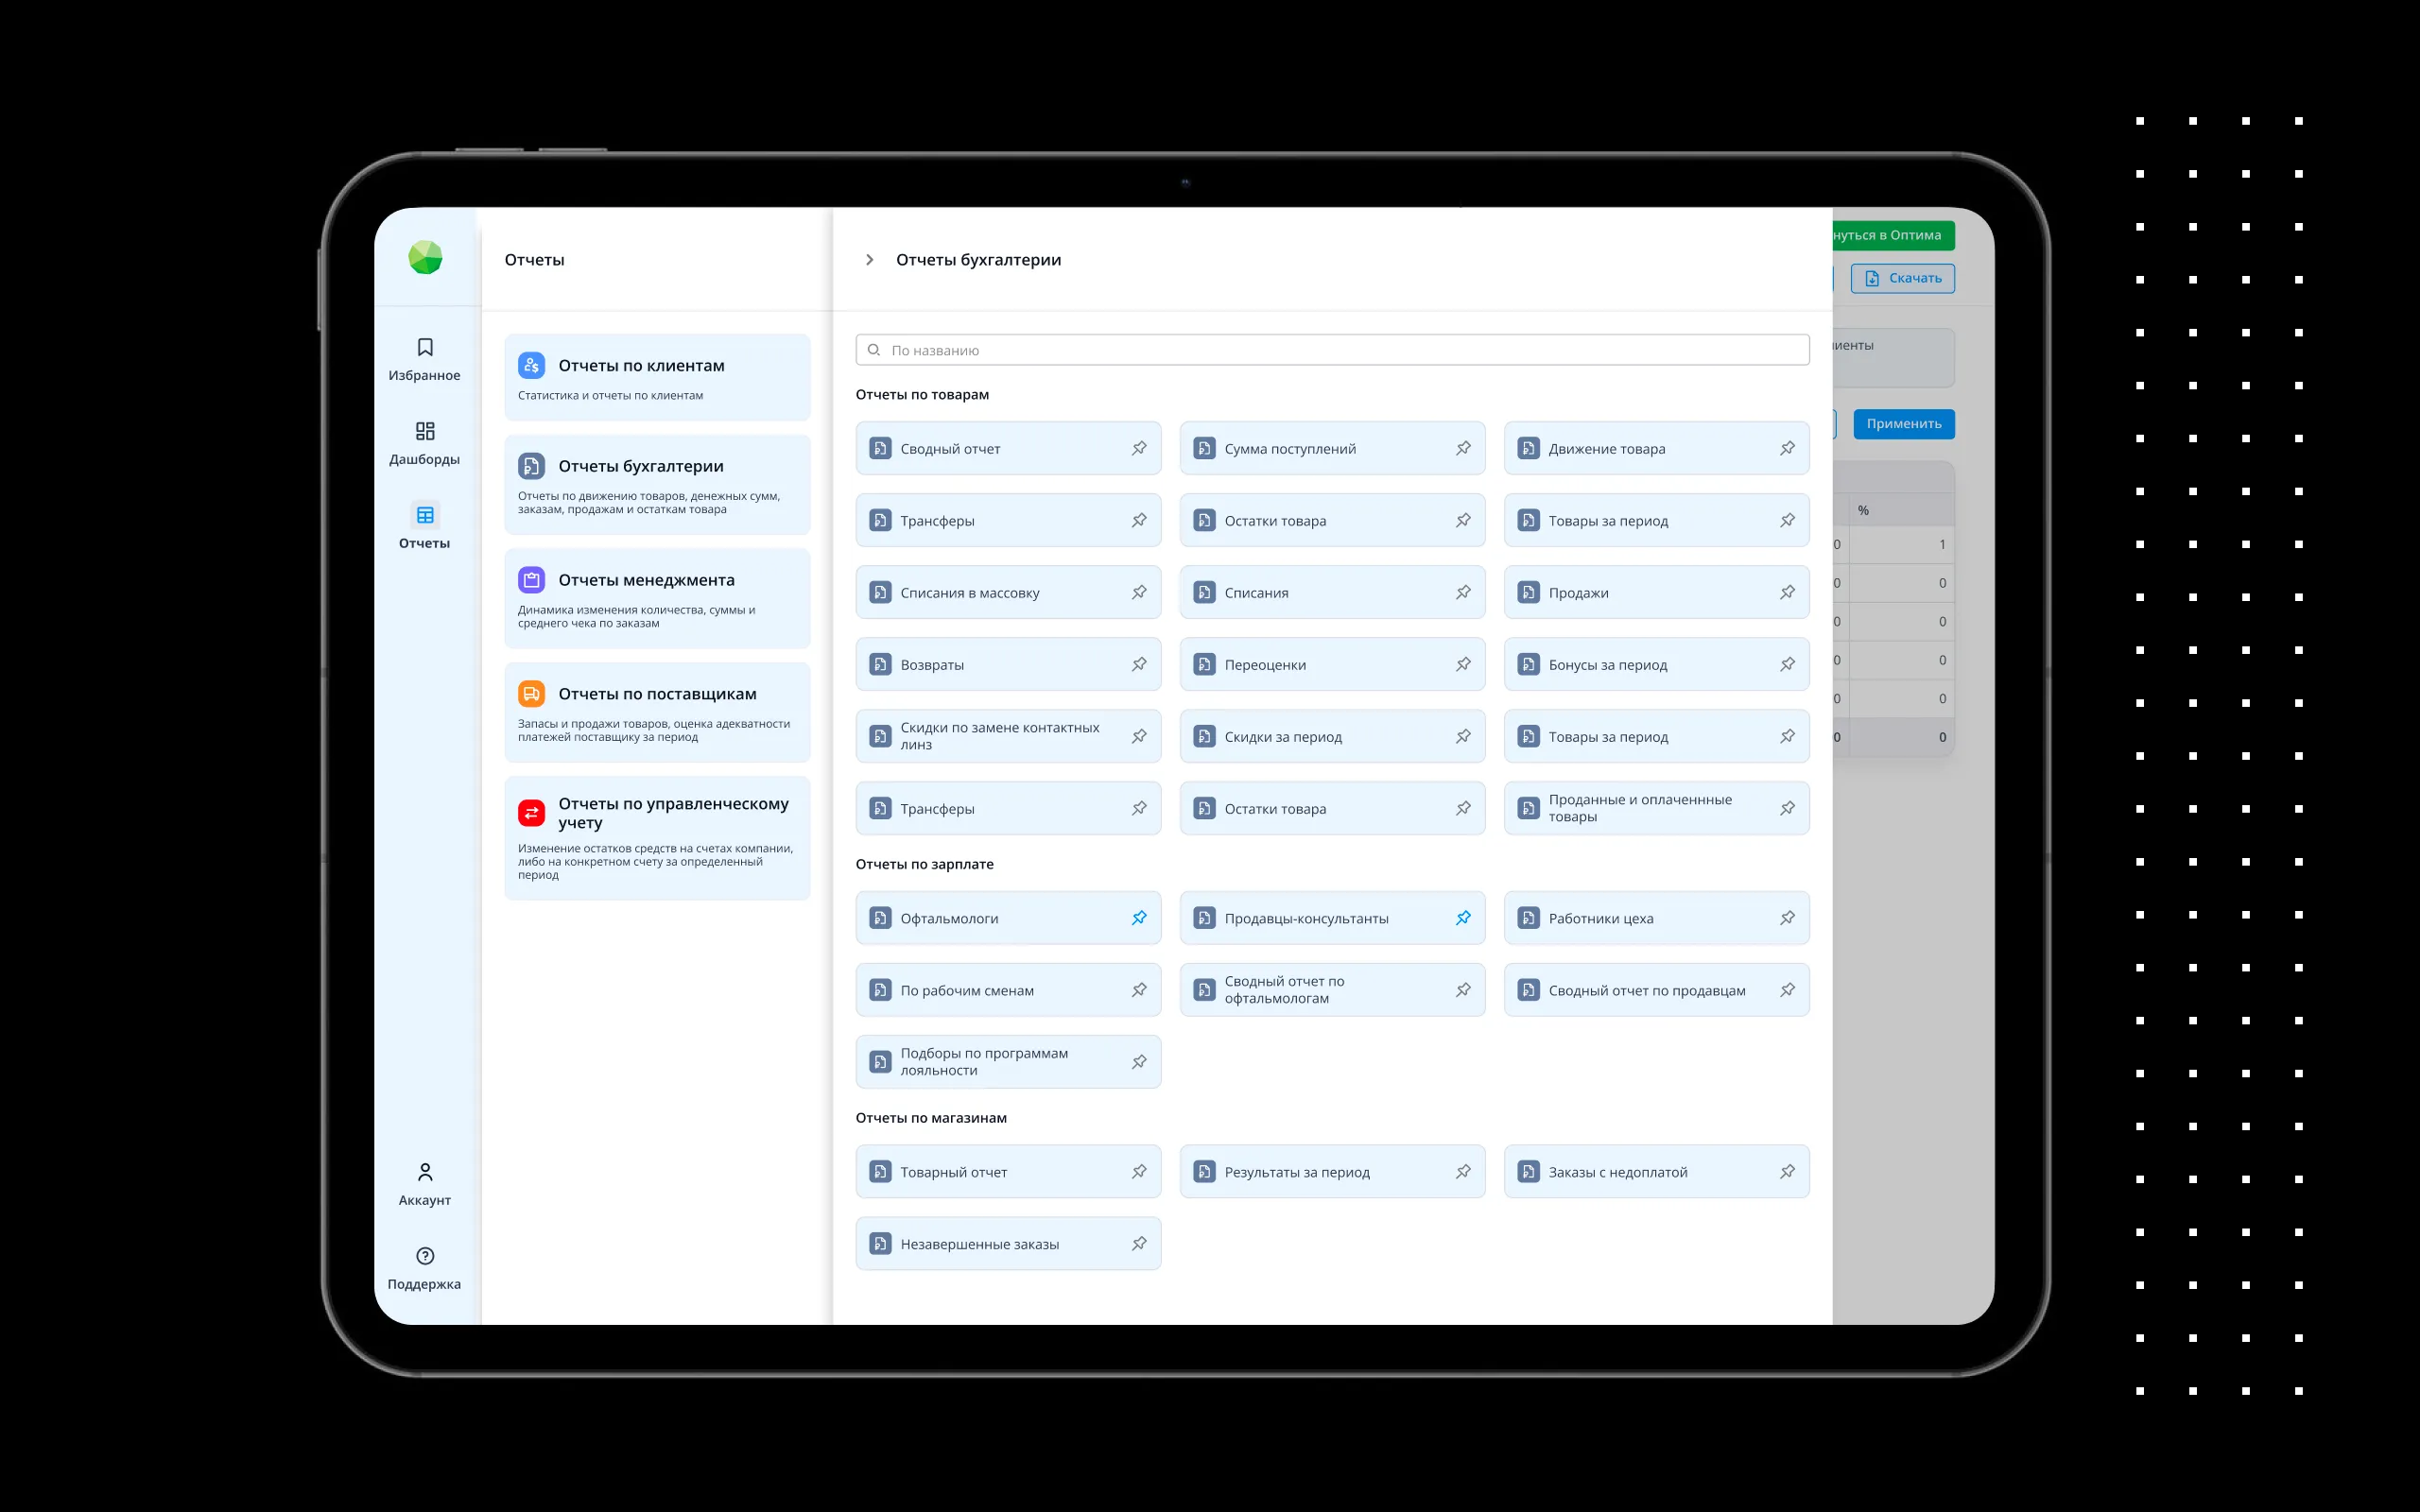Click the Отчеты по магазинам section heading
This screenshot has height=1512, width=2420.
[x=931, y=1118]
